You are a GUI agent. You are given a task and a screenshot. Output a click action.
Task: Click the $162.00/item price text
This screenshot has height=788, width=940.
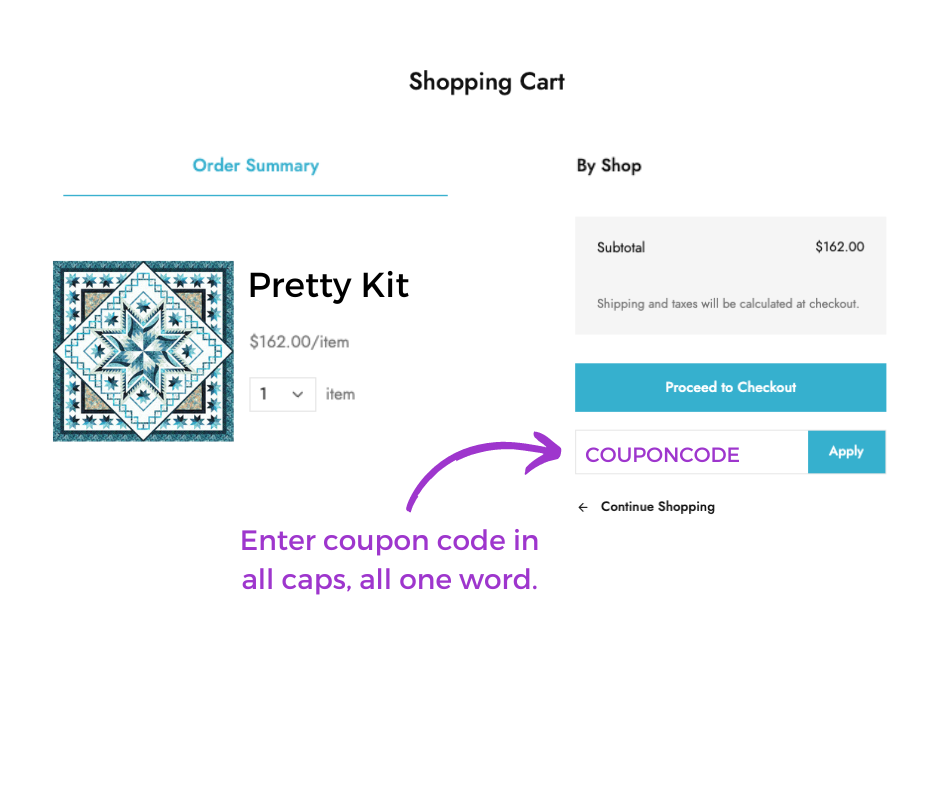pos(299,342)
